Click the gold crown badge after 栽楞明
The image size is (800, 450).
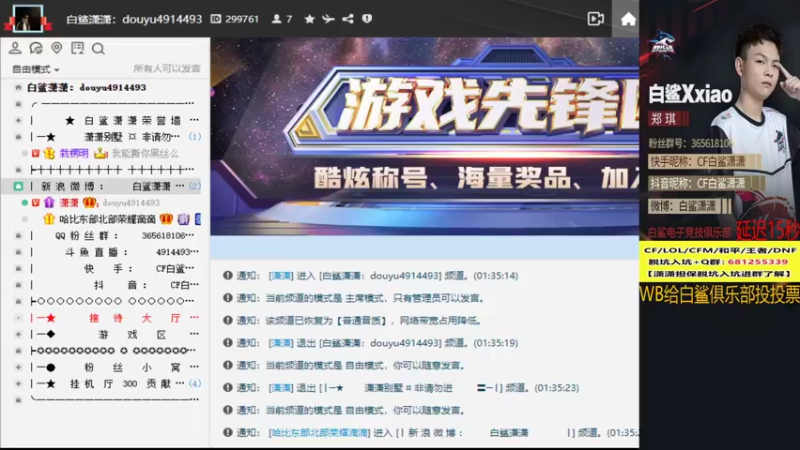point(101,153)
